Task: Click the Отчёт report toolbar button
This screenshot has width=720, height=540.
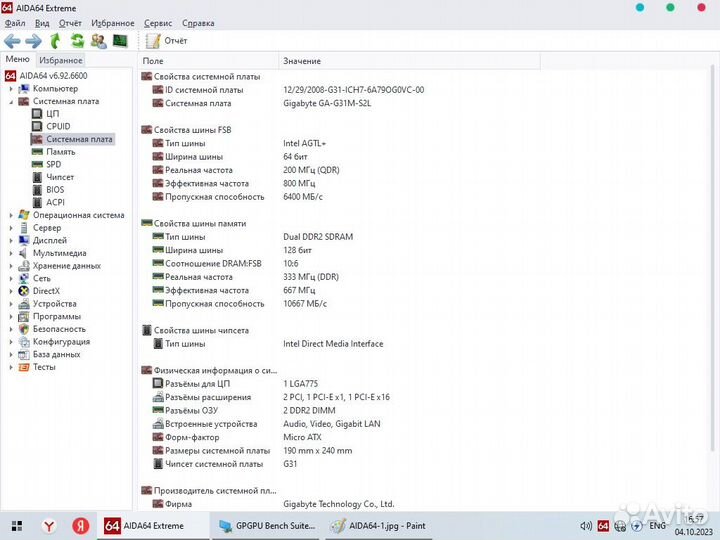Action: [166, 41]
